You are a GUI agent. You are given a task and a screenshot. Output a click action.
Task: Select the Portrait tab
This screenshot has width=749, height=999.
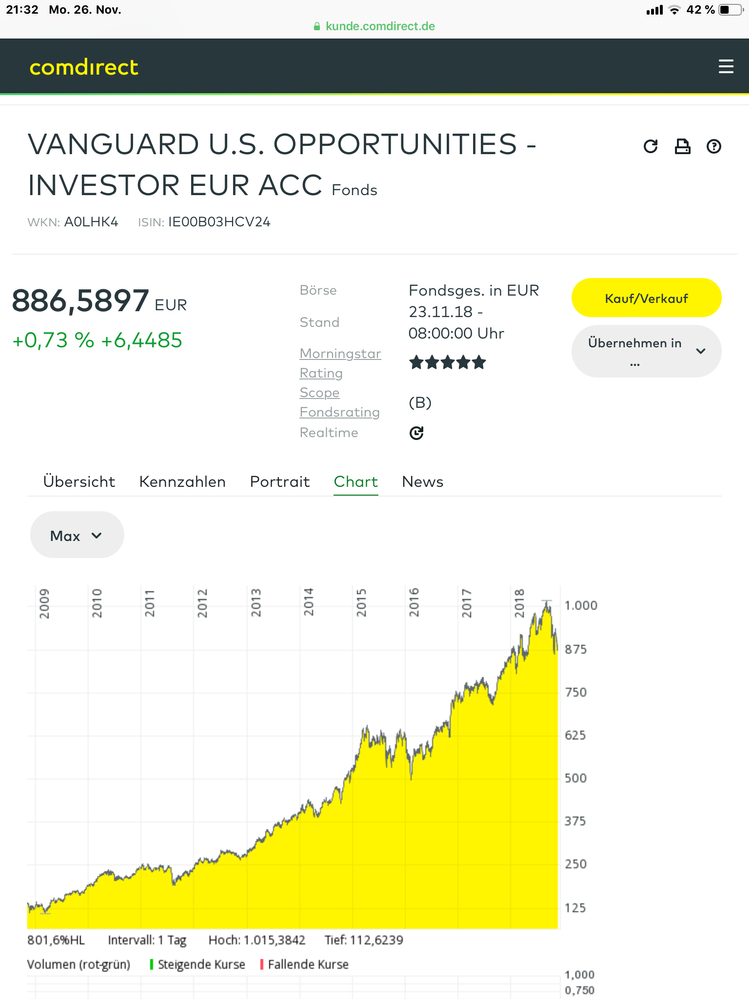coord(280,482)
